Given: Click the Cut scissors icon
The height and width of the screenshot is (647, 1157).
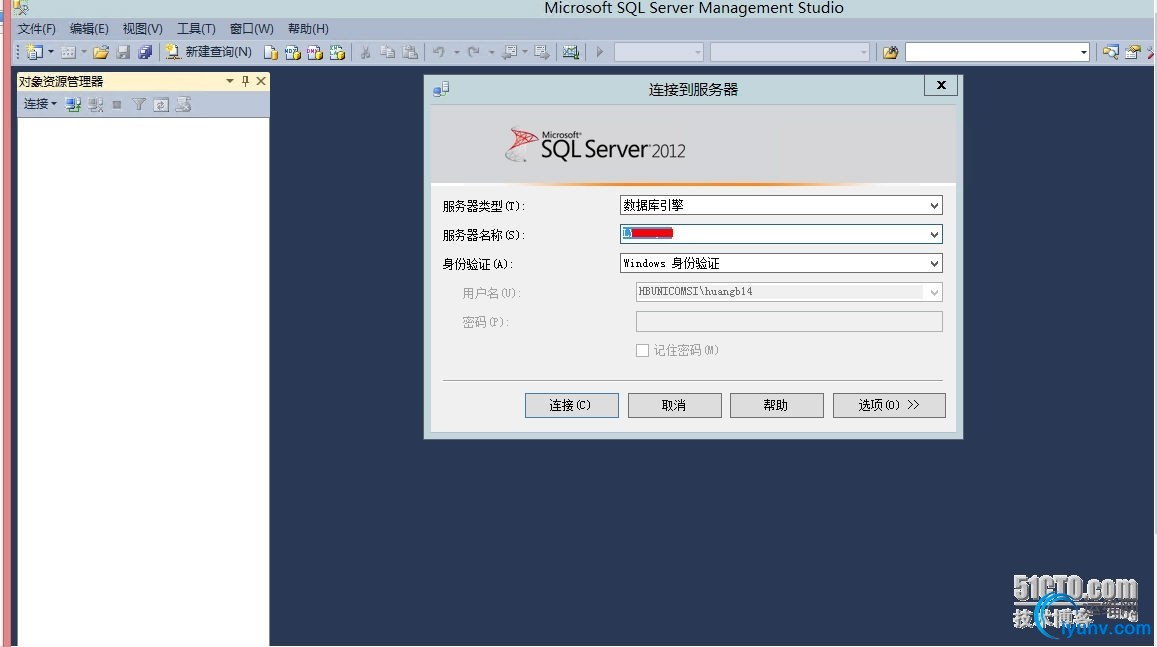Looking at the screenshot, I should click(365, 52).
